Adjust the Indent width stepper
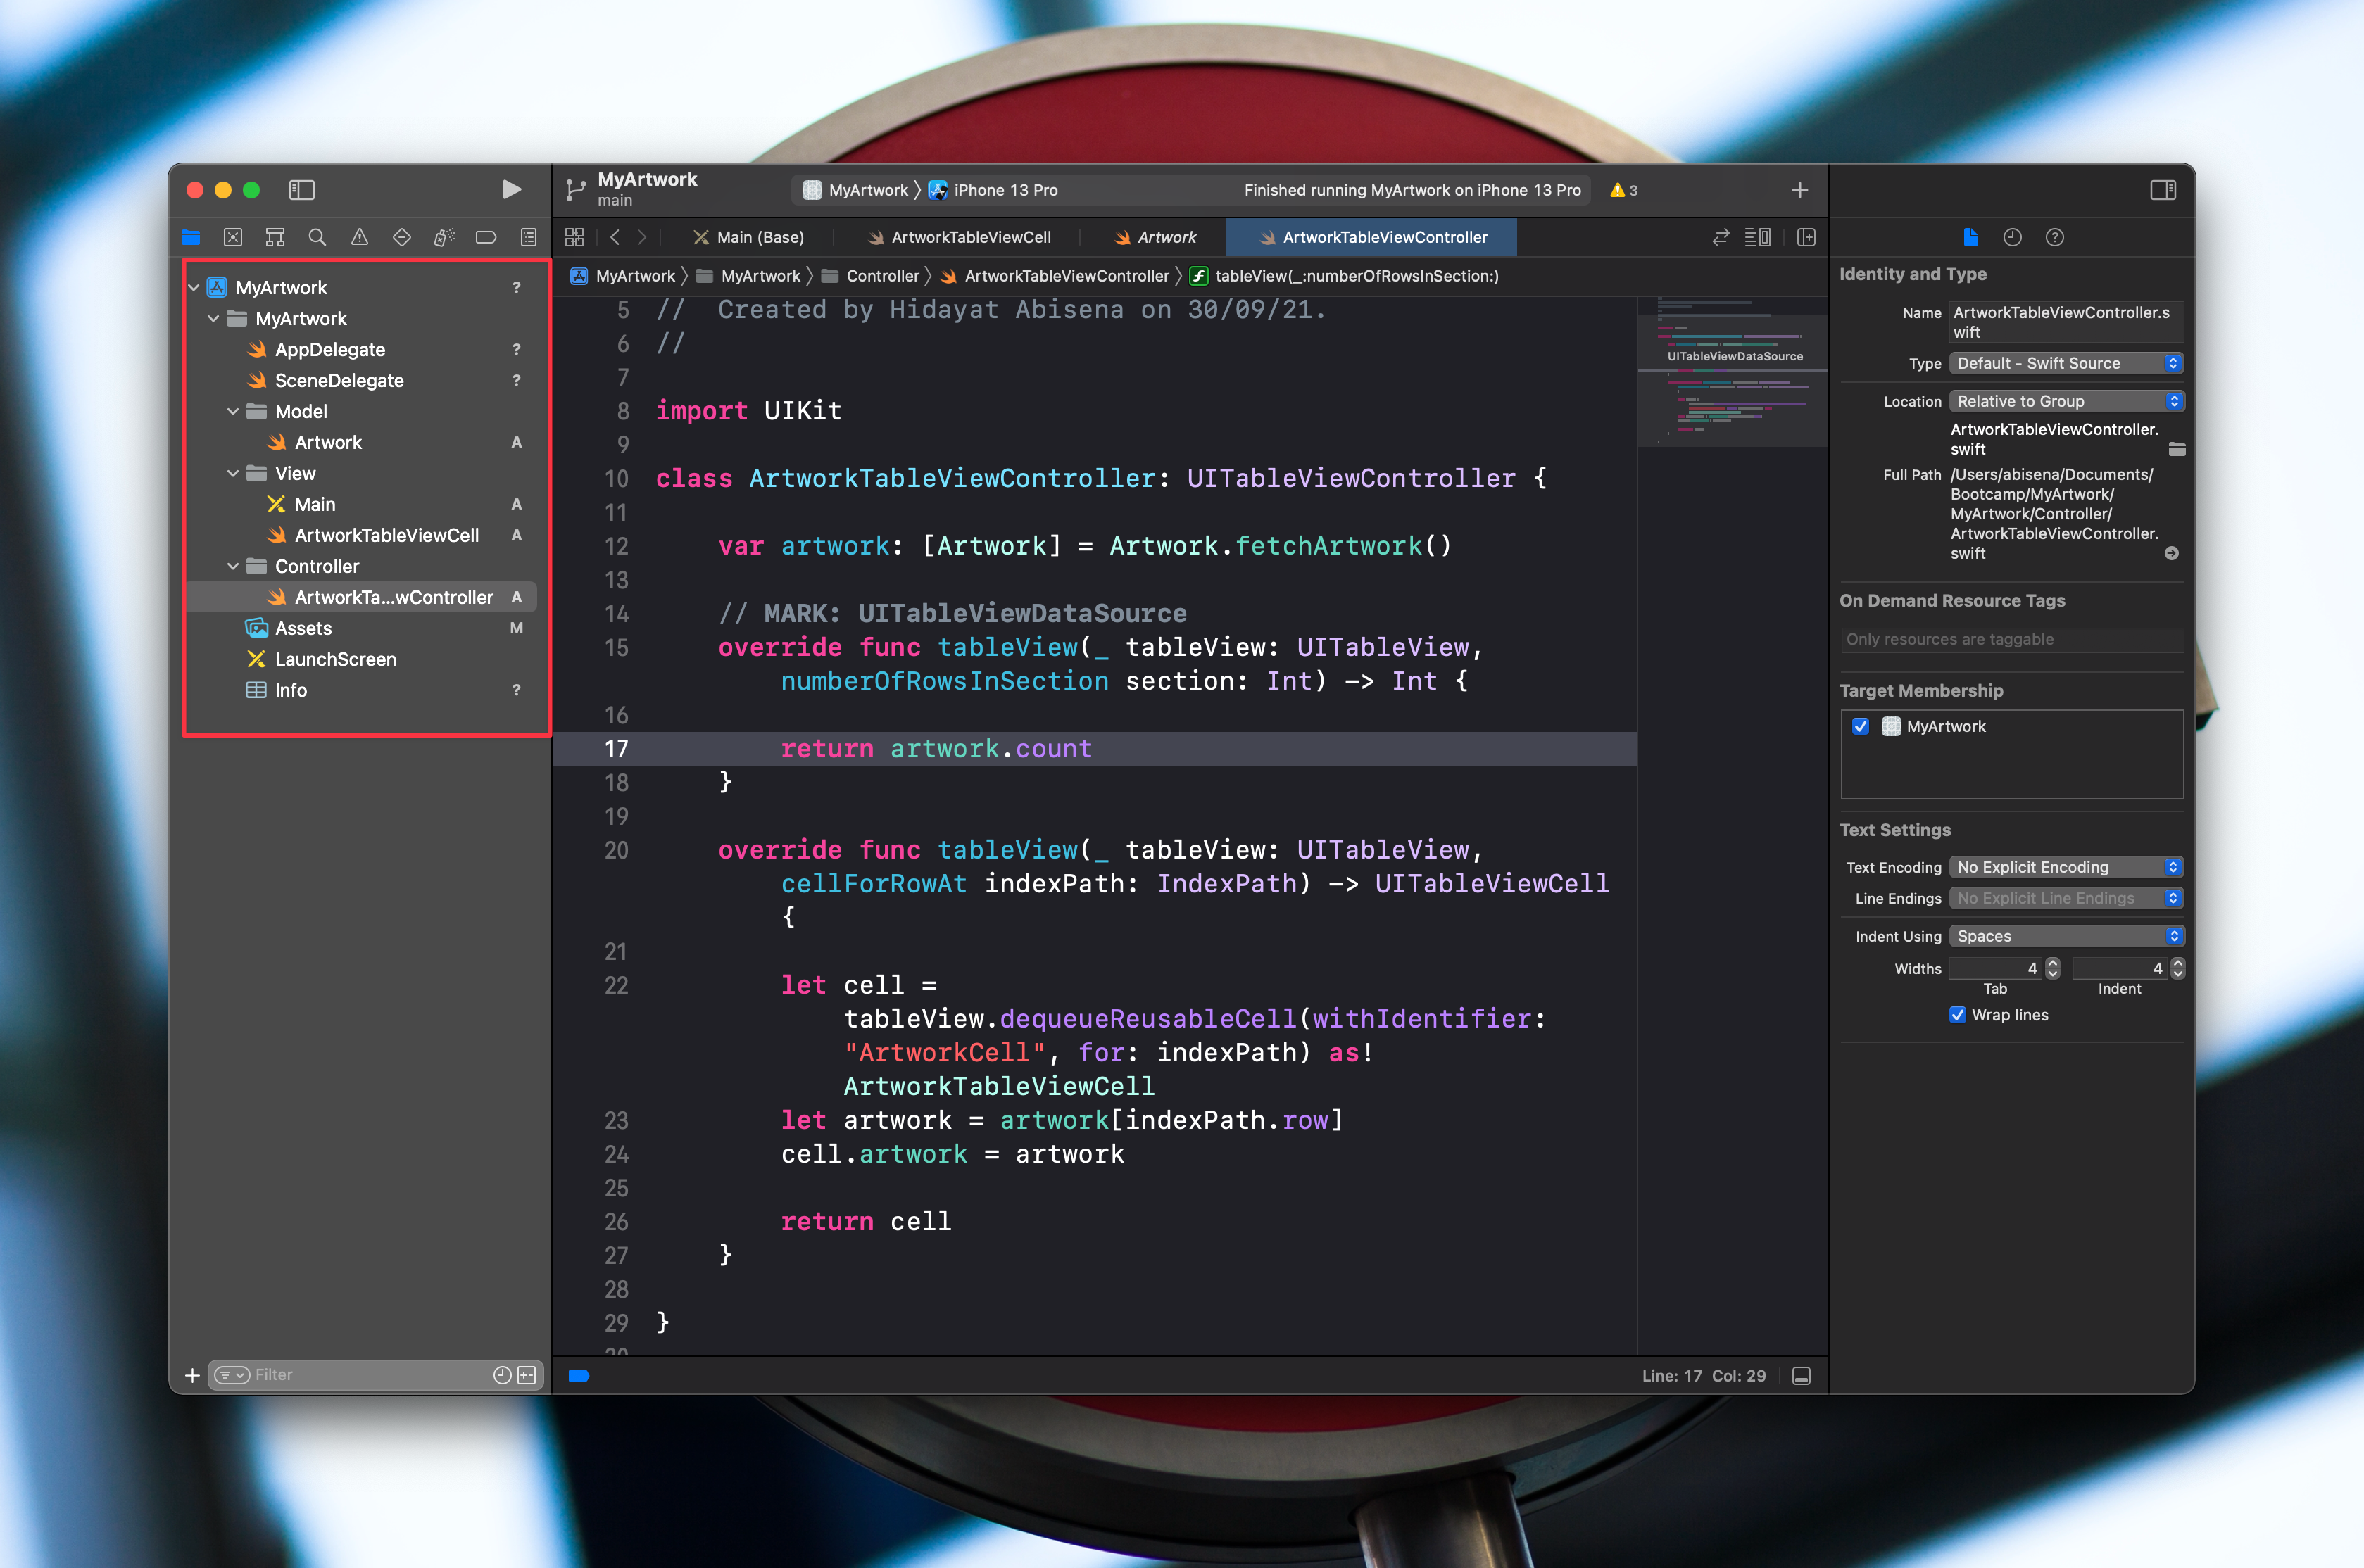Screen dimensions: 2364x1568 point(2178,968)
